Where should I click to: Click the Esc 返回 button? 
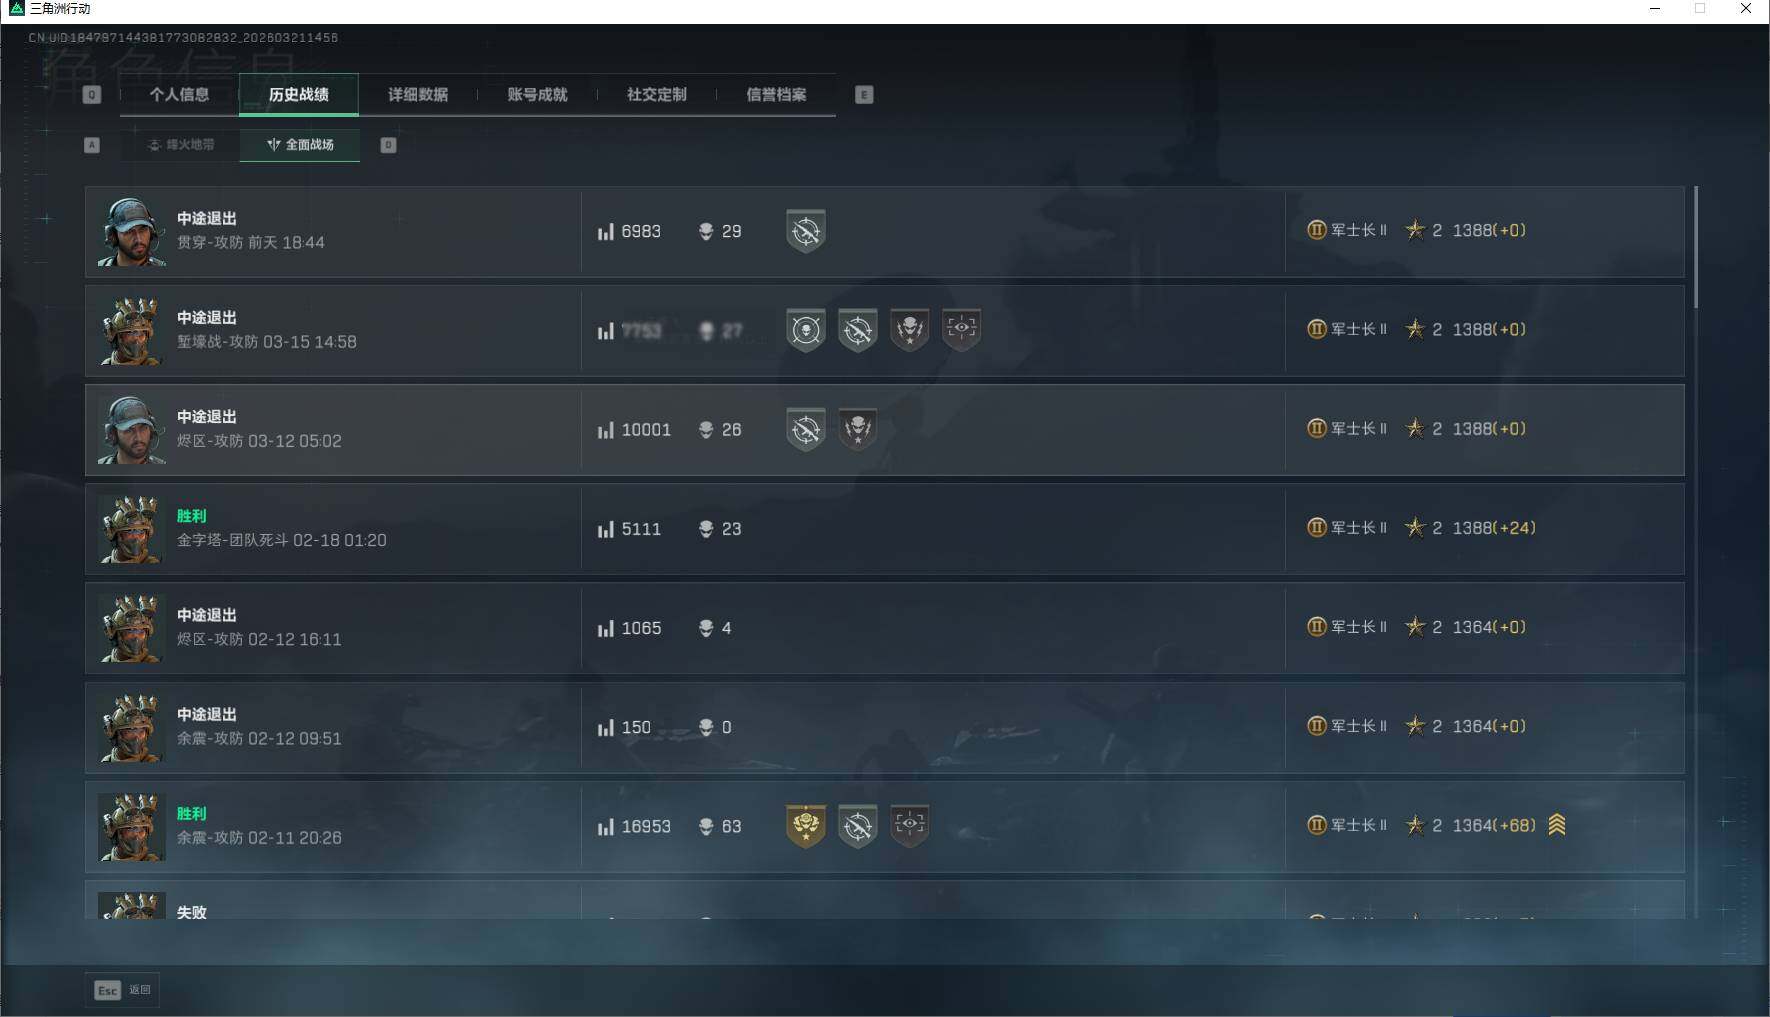point(122,990)
